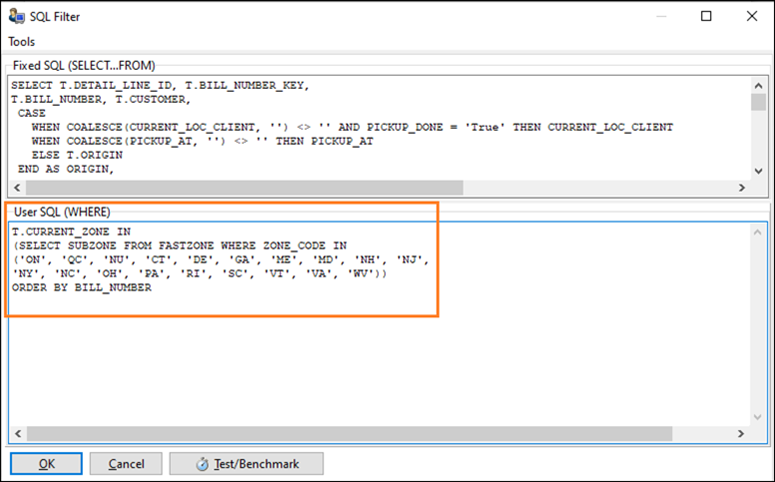Click 'ELSE T.ORIGIN' line
Viewport: 775px width, 482px height.
pyautogui.click(x=77, y=155)
